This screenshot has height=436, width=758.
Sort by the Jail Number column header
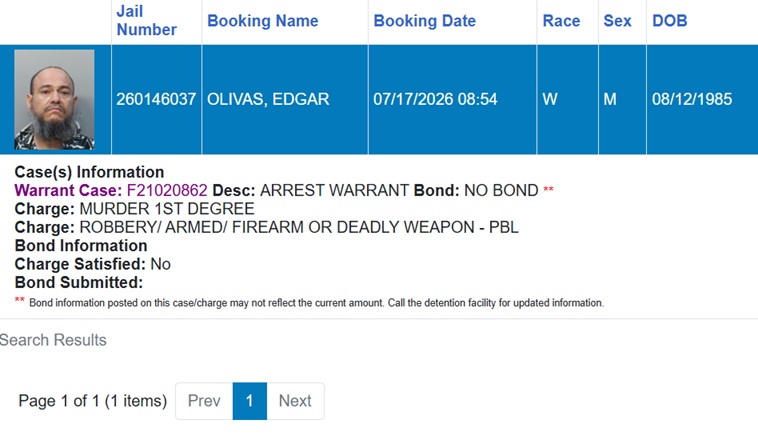point(146,20)
